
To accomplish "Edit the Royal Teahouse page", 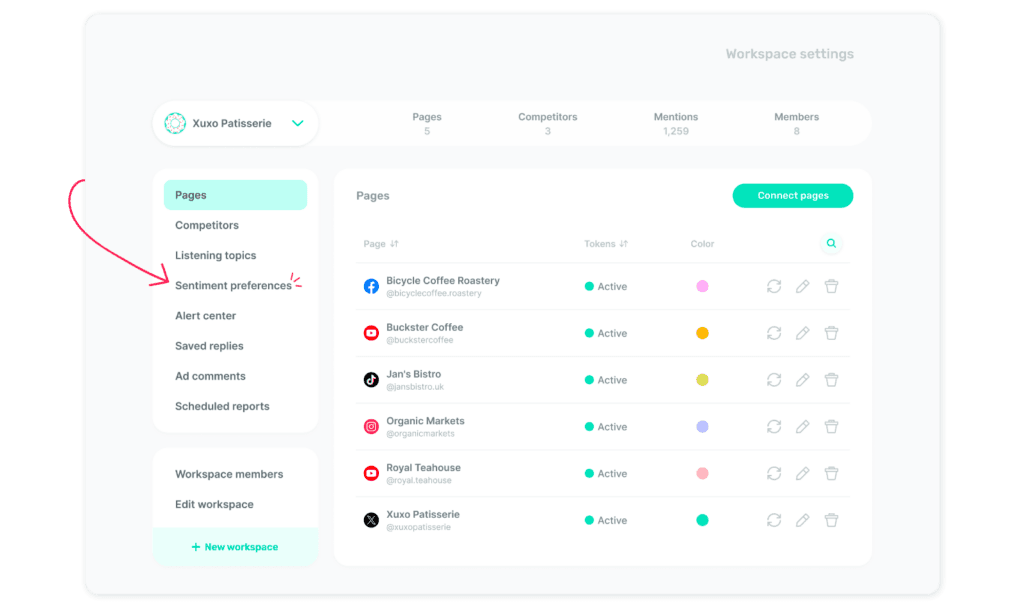I will [x=803, y=473].
